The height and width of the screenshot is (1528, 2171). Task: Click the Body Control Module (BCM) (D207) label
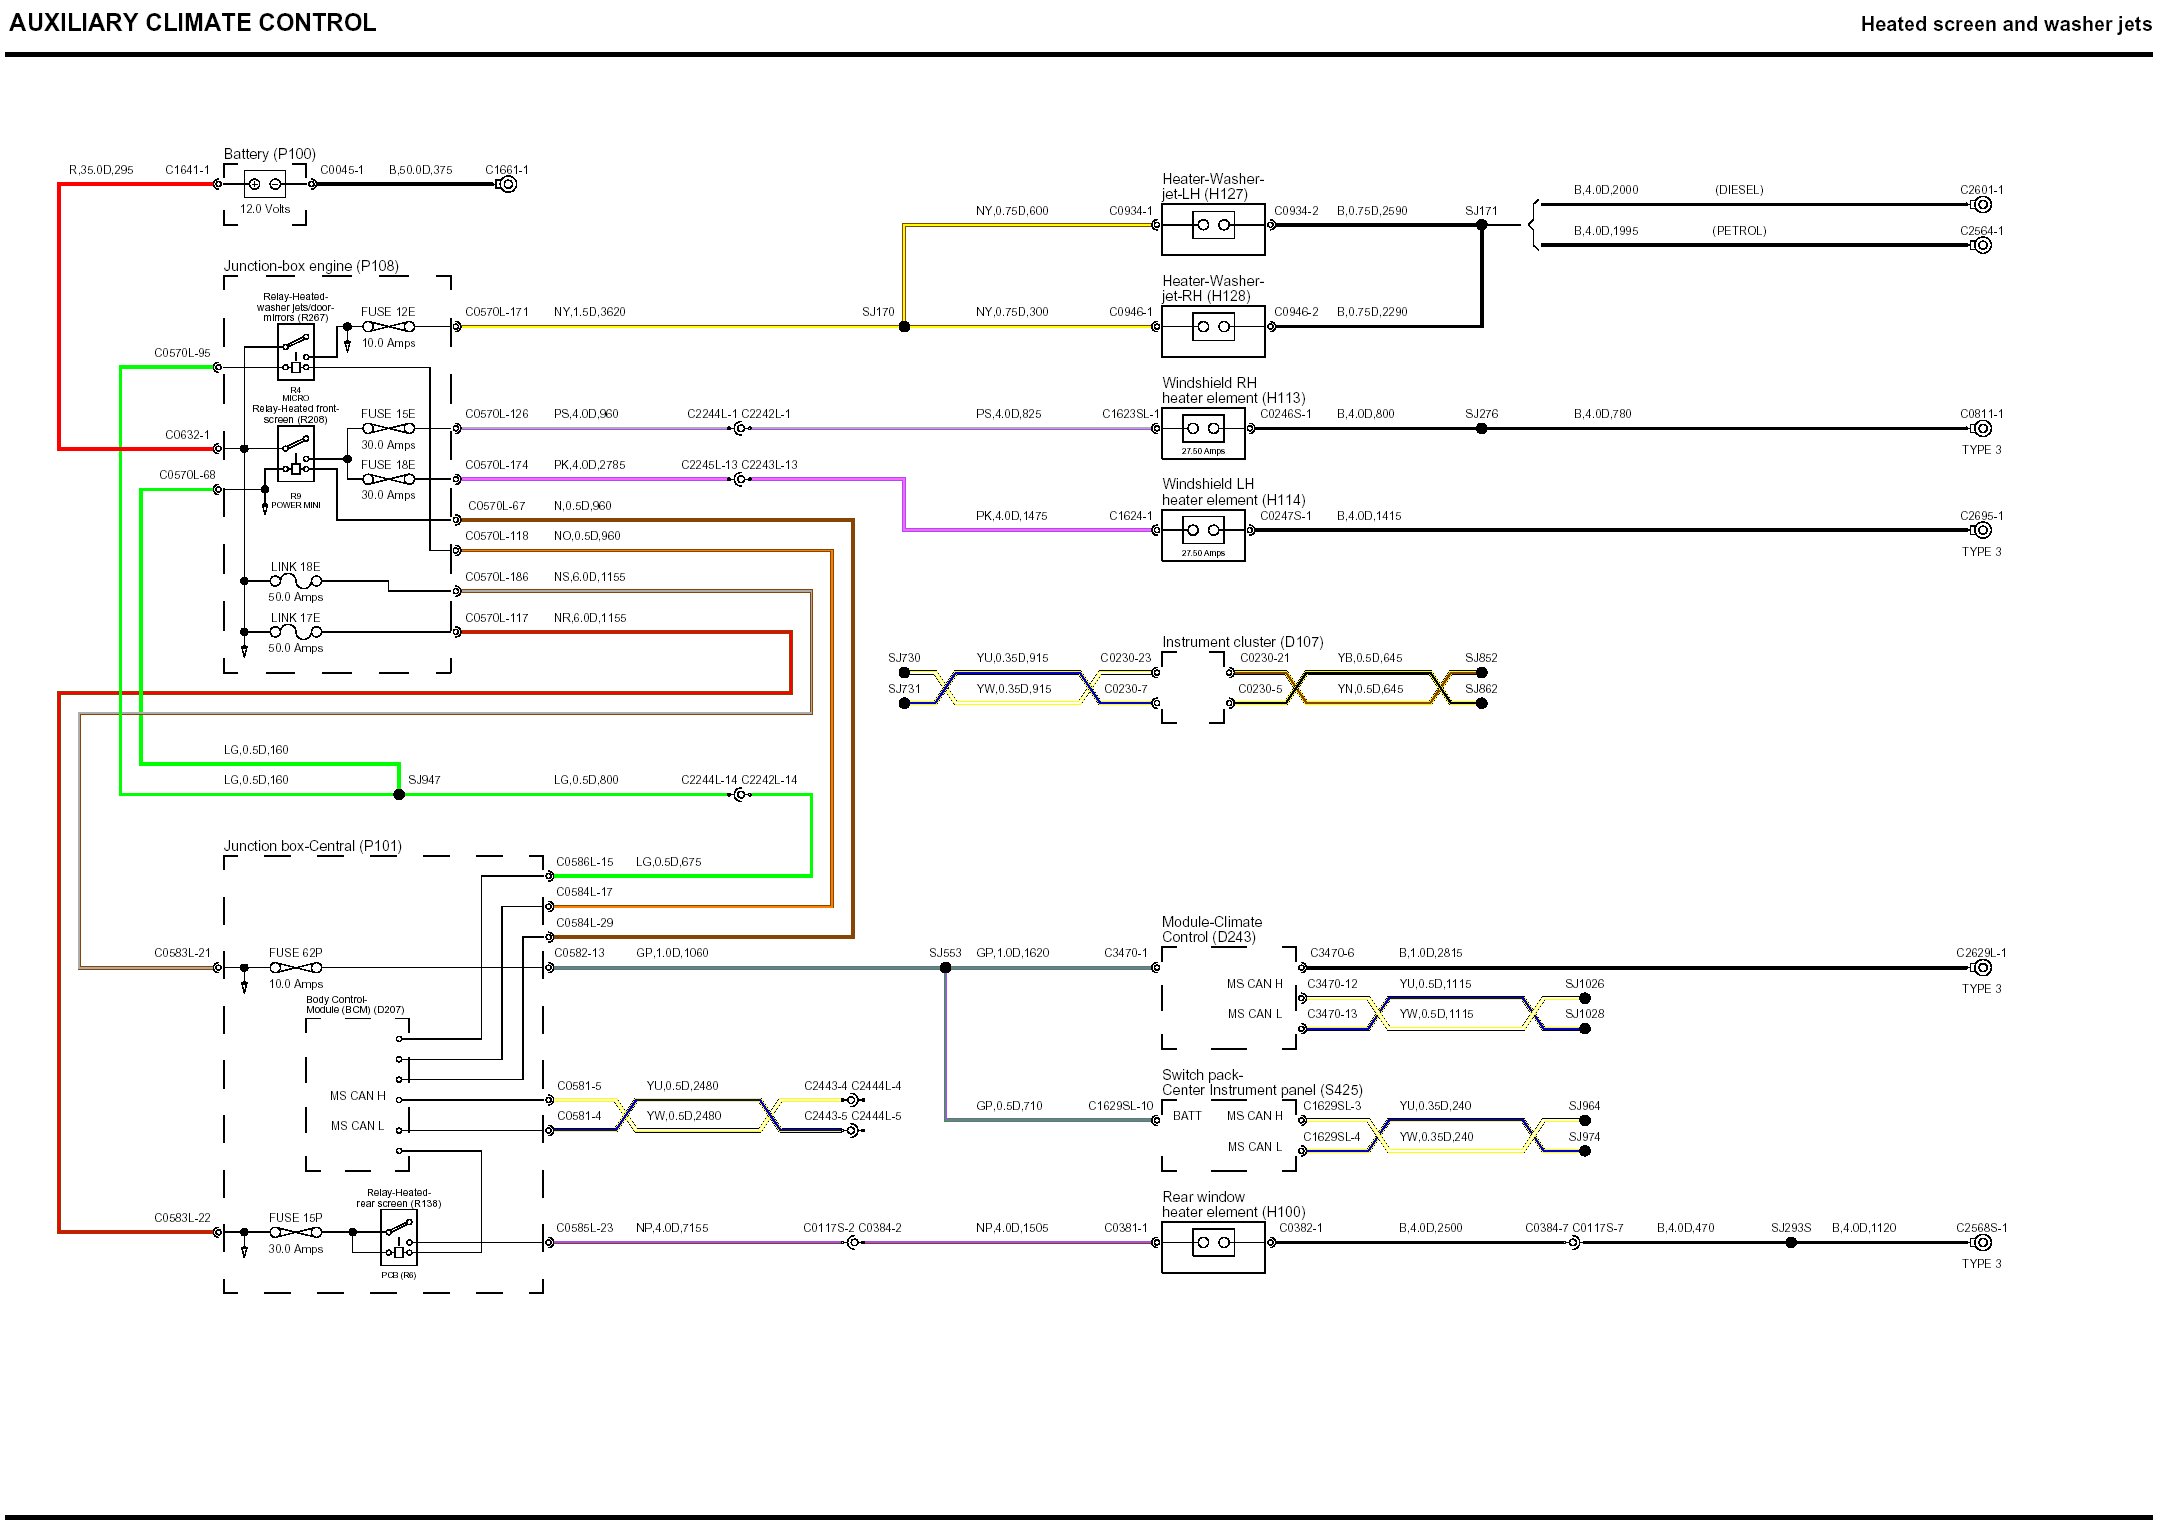(355, 1004)
